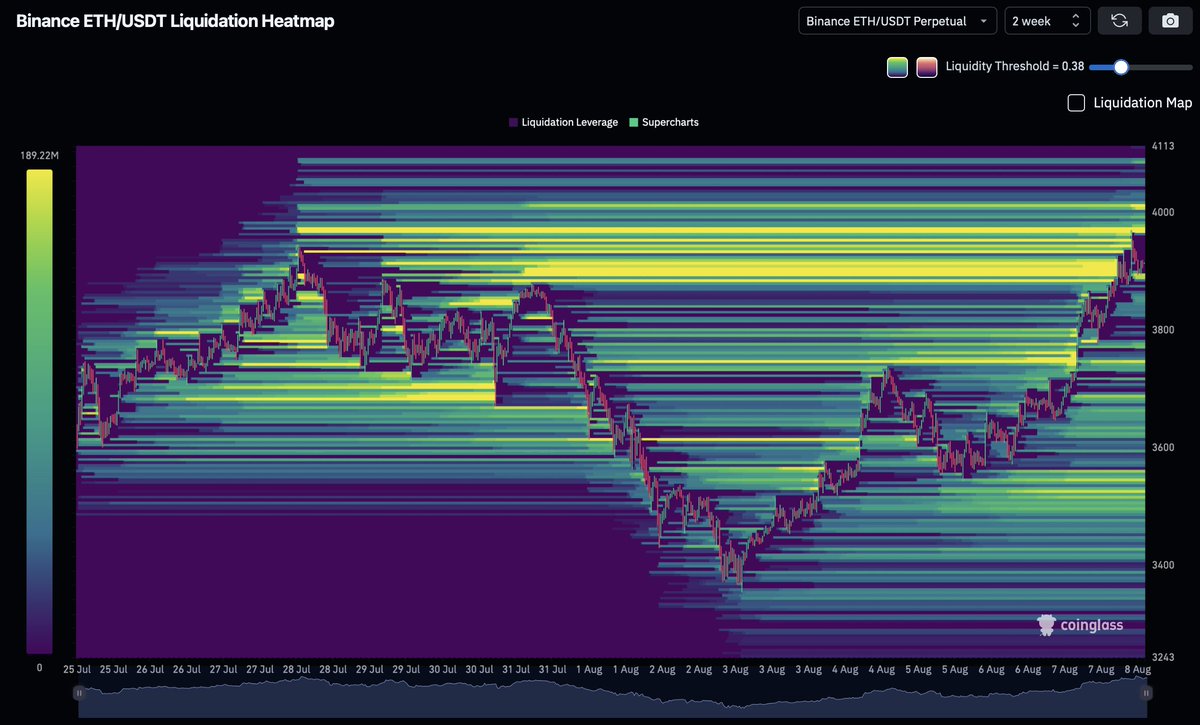This screenshot has width=1200, height=725.
Task: Click the 3800 price axis label
Action: 1163,329
